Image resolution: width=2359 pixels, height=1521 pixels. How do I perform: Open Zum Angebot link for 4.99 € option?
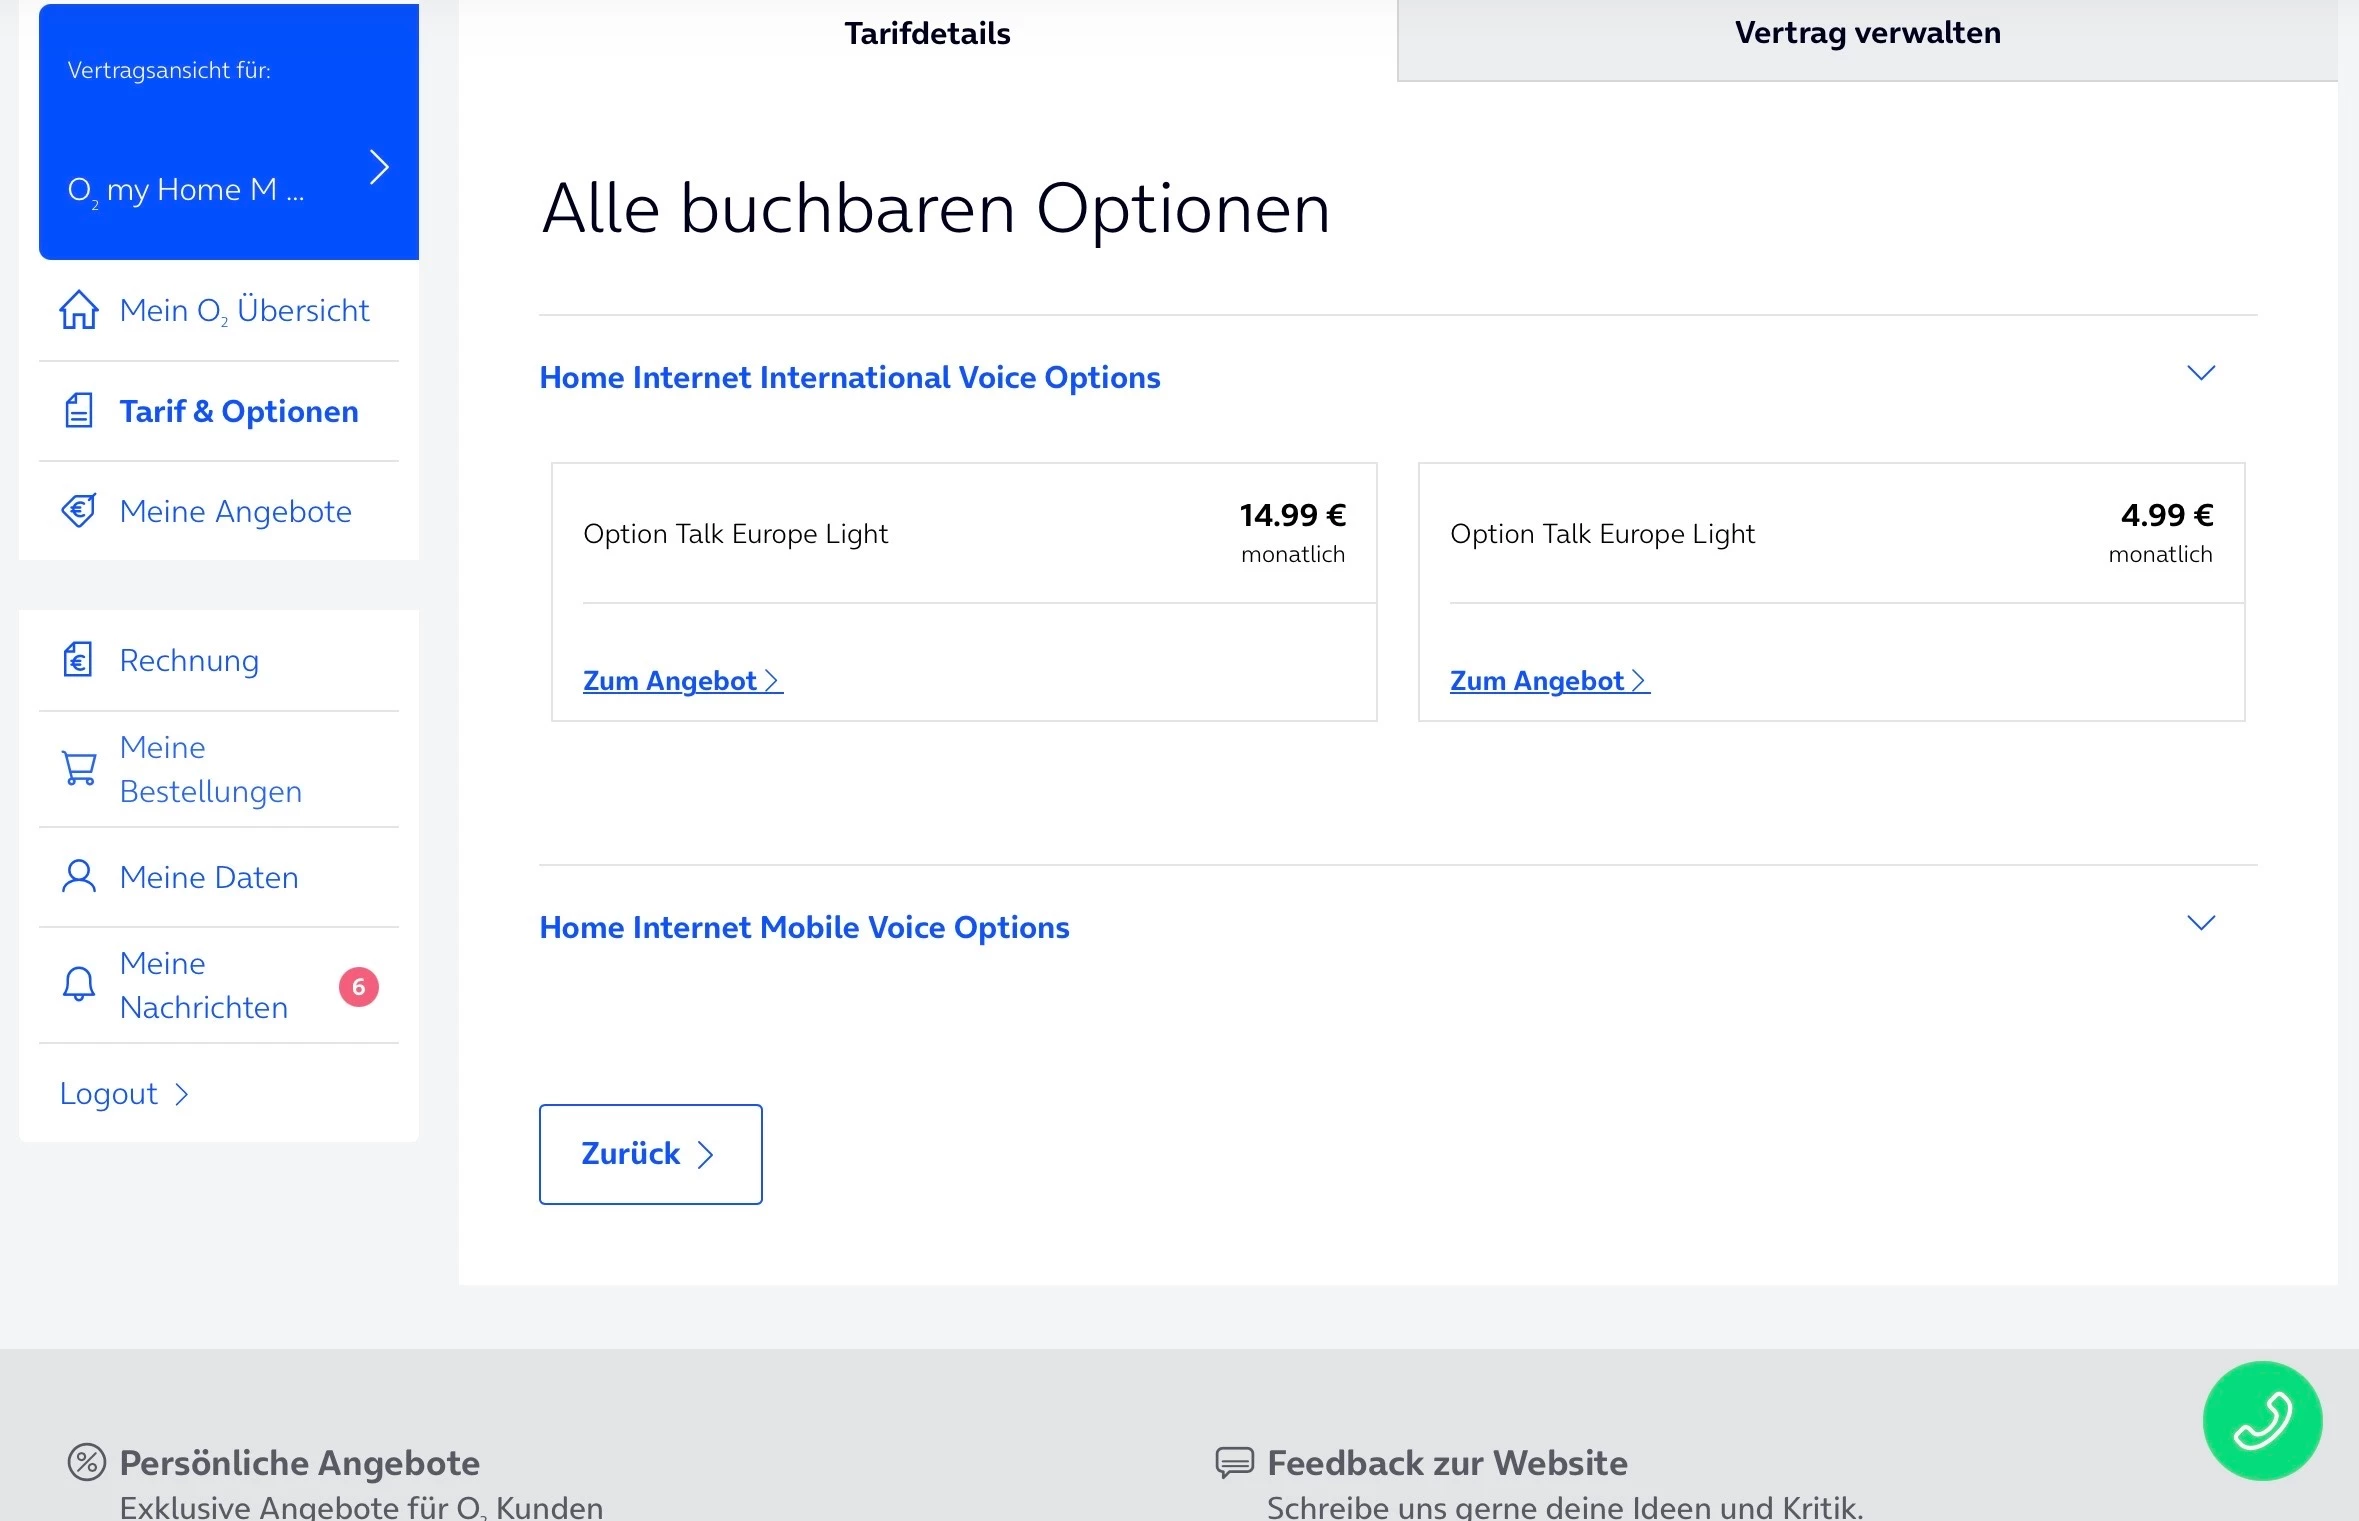1549,681
